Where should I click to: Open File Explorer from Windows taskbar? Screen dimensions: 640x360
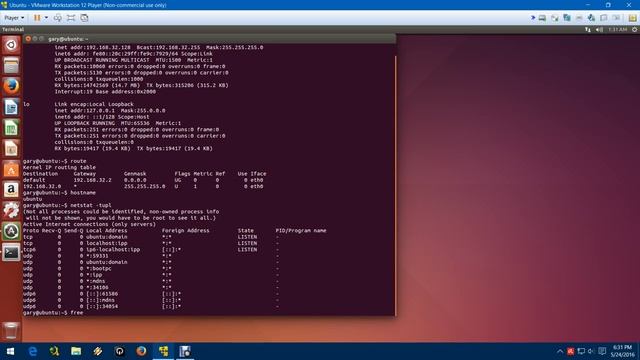pyautogui.click(x=76, y=351)
